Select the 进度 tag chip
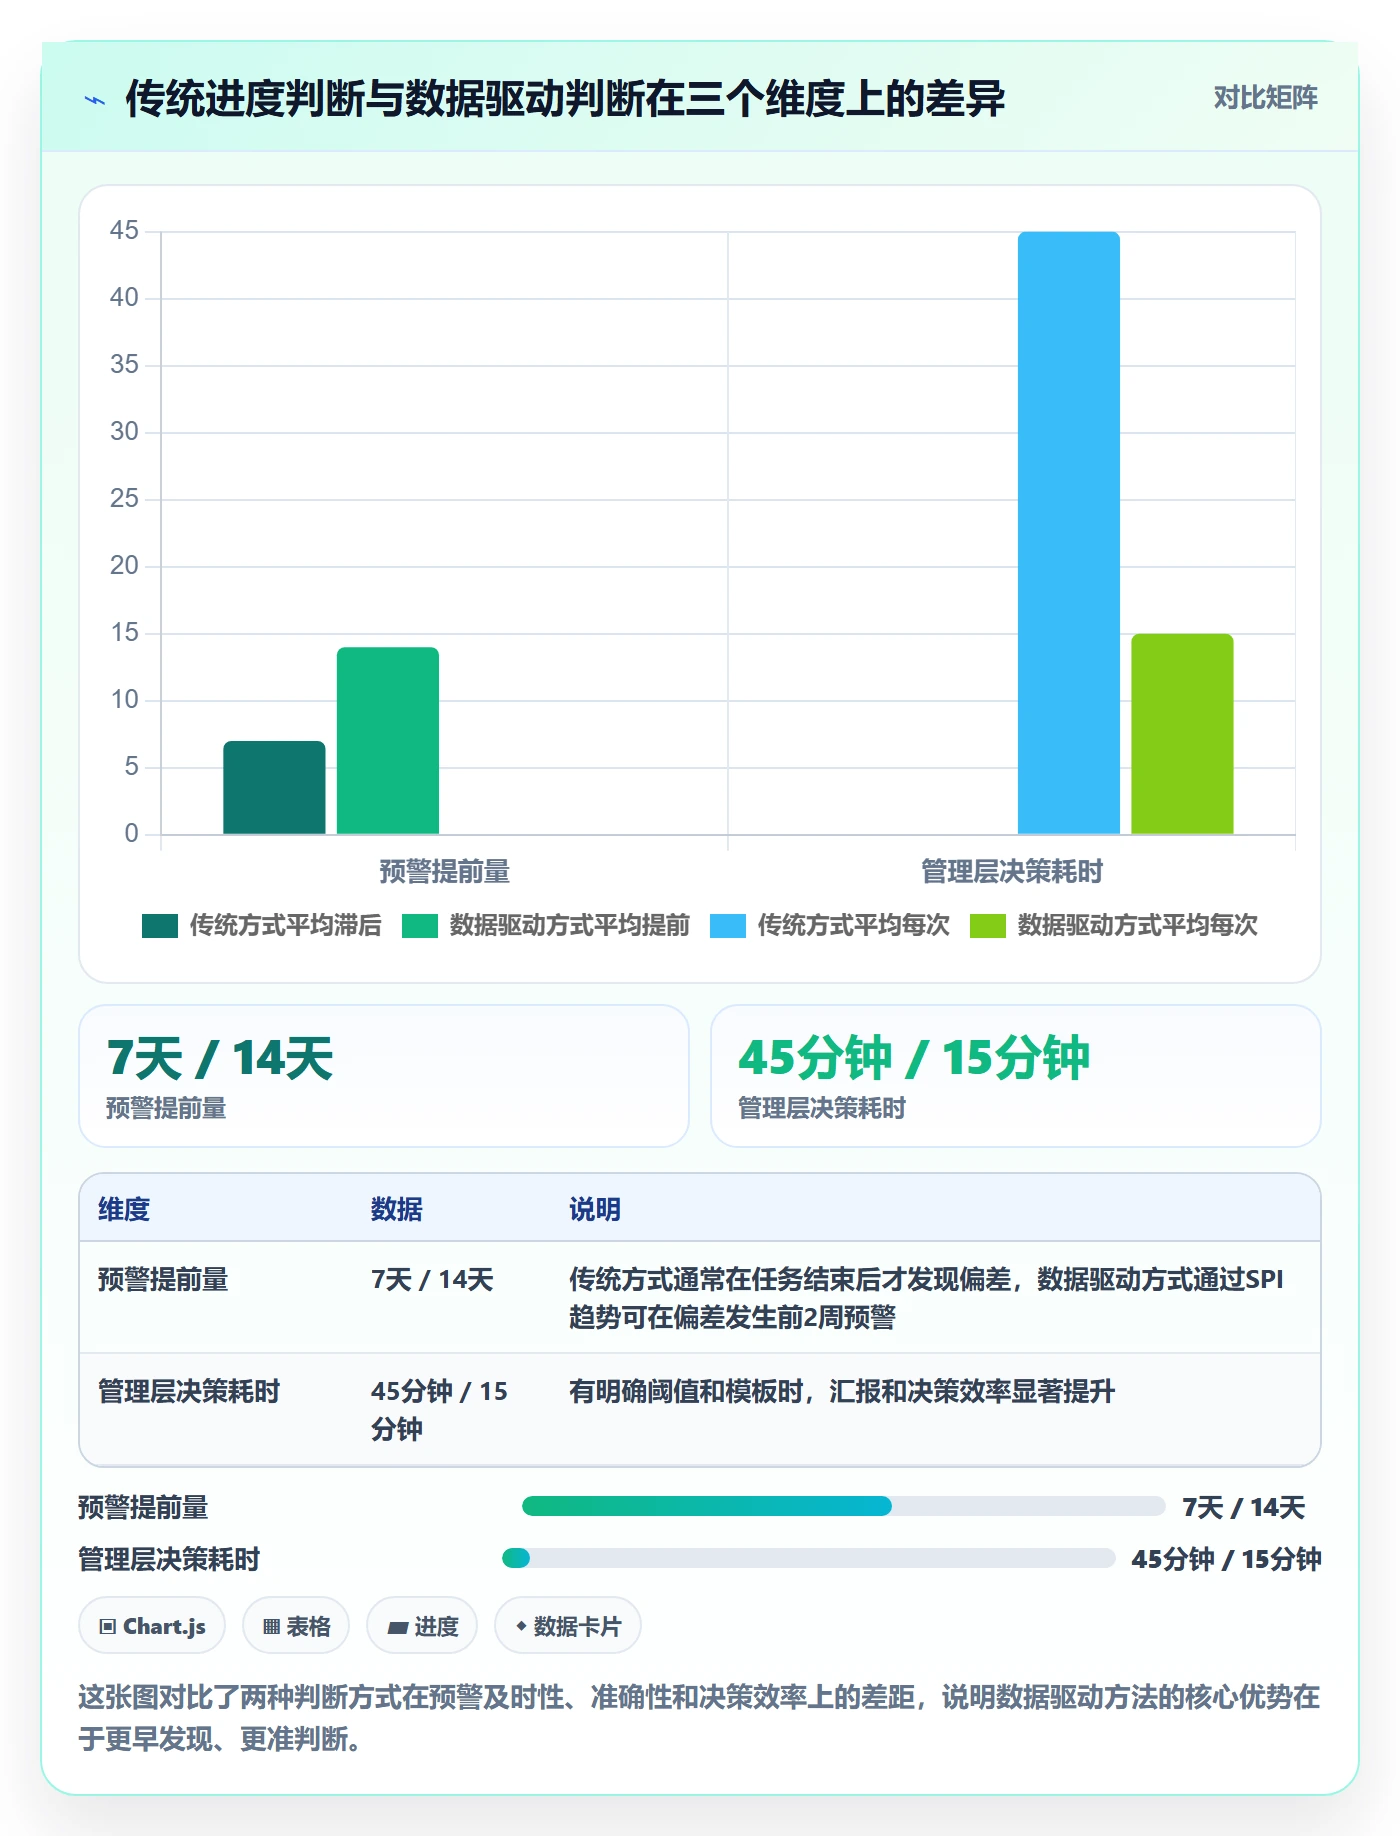Image resolution: width=1400 pixels, height=1836 pixels. (x=422, y=1626)
